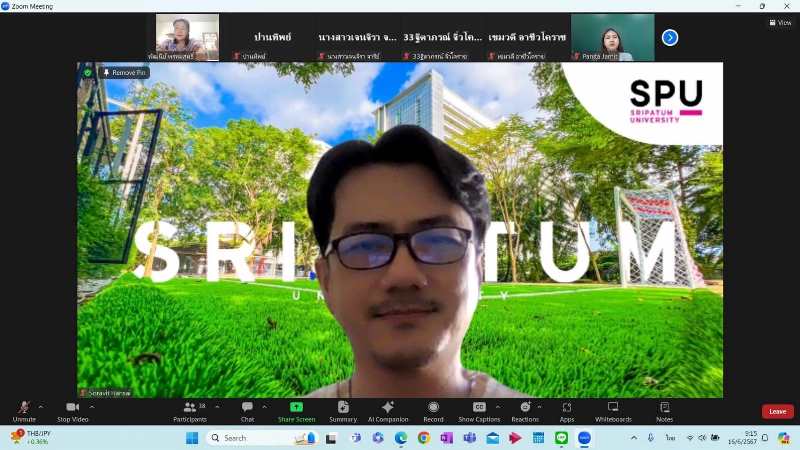Switch input language ไทย indicator
Image resolution: width=800 pixels, height=450 pixels.
point(670,438)
